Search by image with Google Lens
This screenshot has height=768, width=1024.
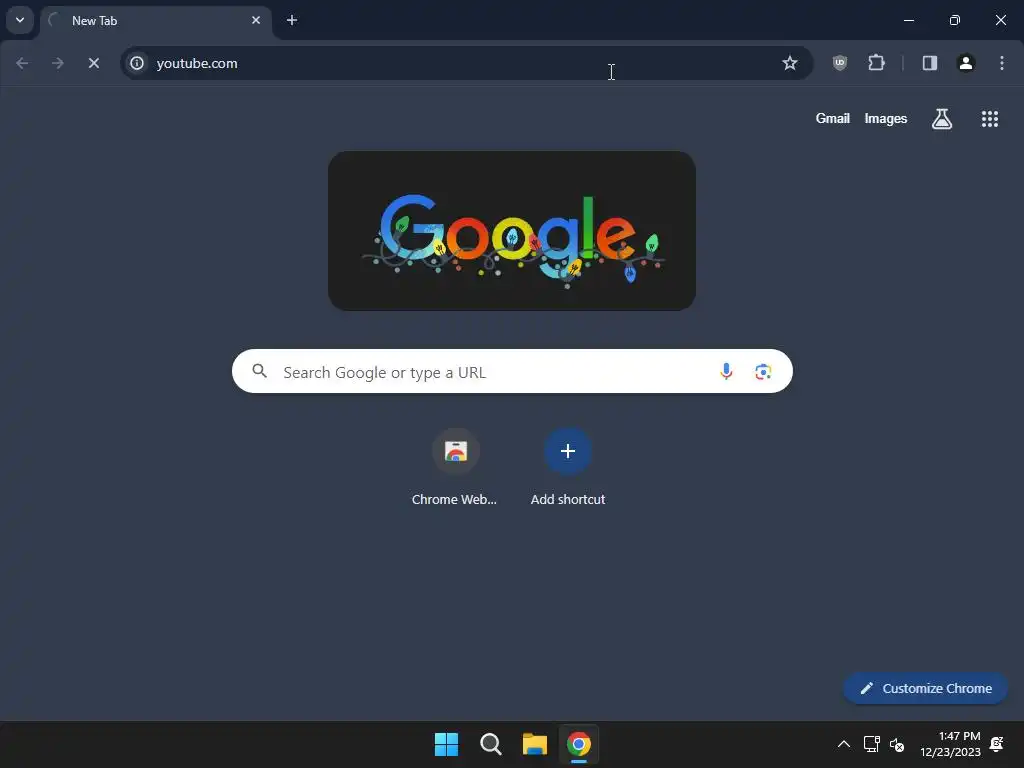(763, 372)
